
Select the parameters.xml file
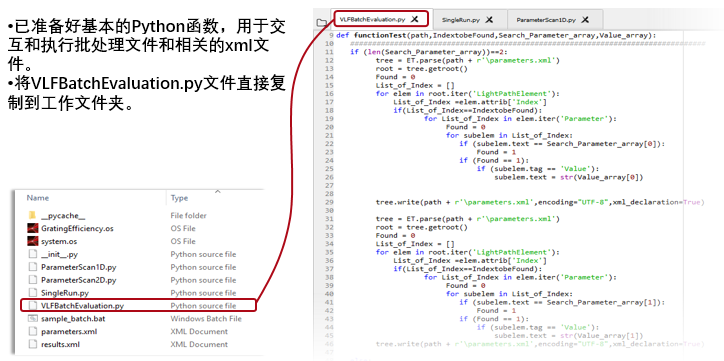pos(69,331)
